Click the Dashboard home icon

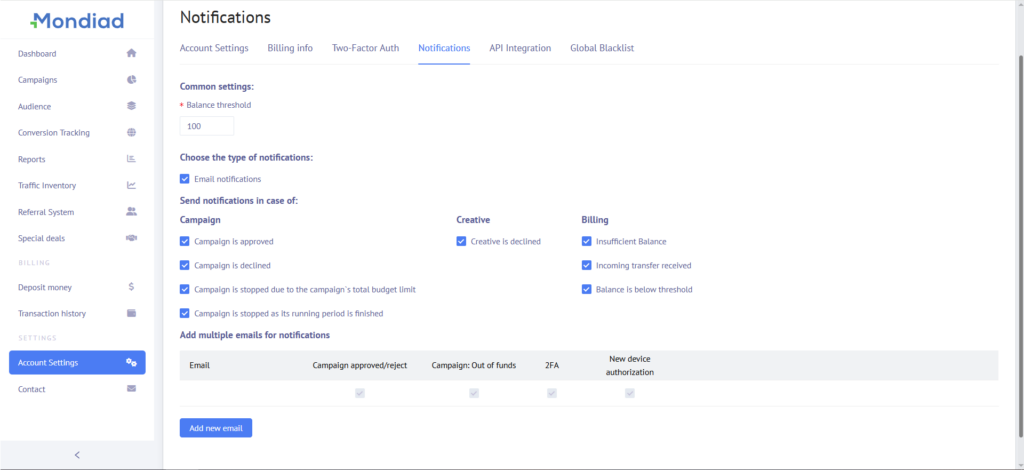click(131, 54)
